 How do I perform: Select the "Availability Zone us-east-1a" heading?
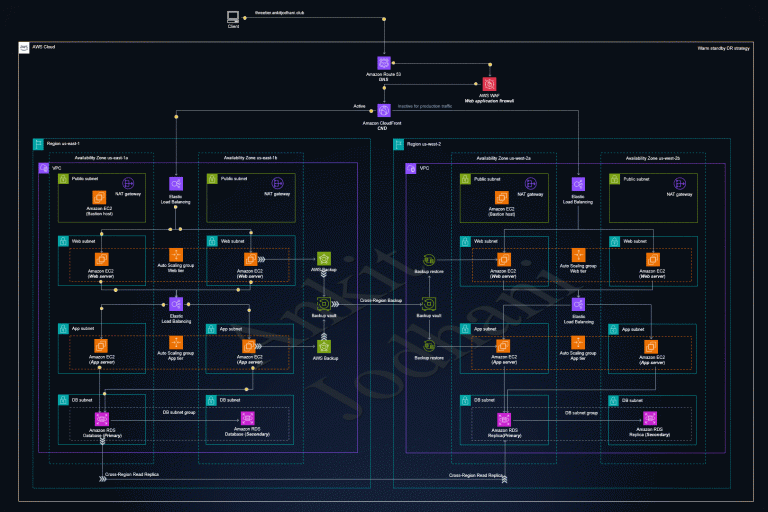pyautogui.click(x=101, y=158)
